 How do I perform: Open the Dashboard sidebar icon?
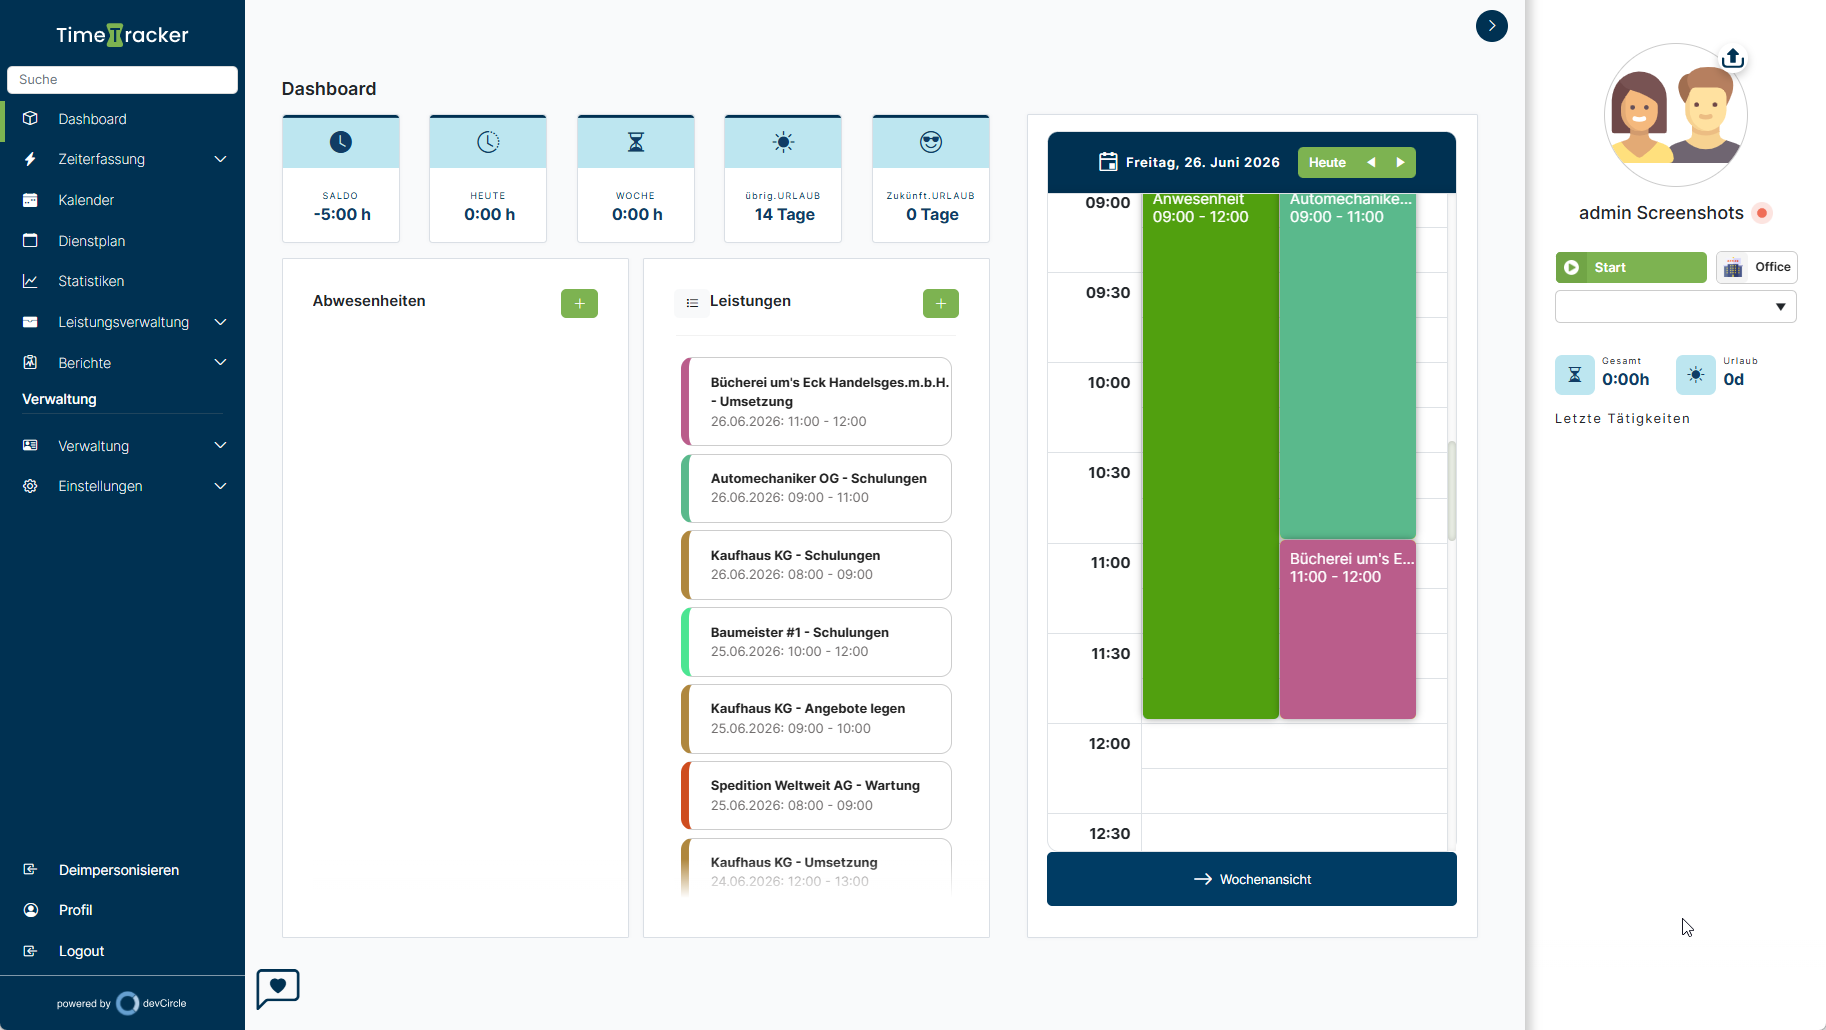pos(30,118)
